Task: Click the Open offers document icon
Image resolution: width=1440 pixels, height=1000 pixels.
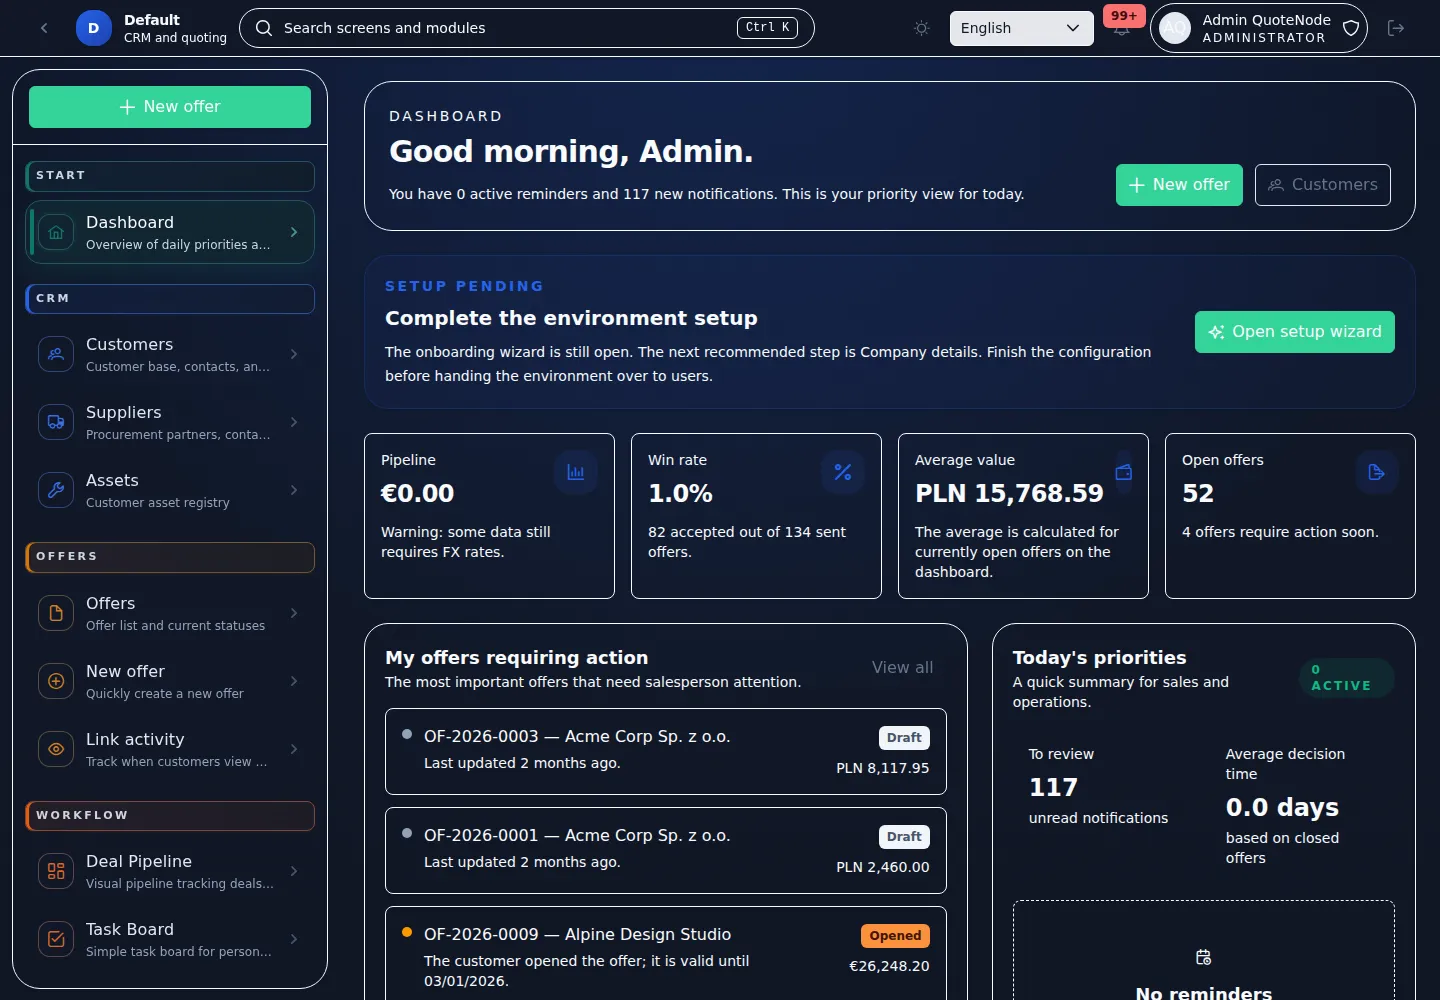Action: [x=1377, y=472]
